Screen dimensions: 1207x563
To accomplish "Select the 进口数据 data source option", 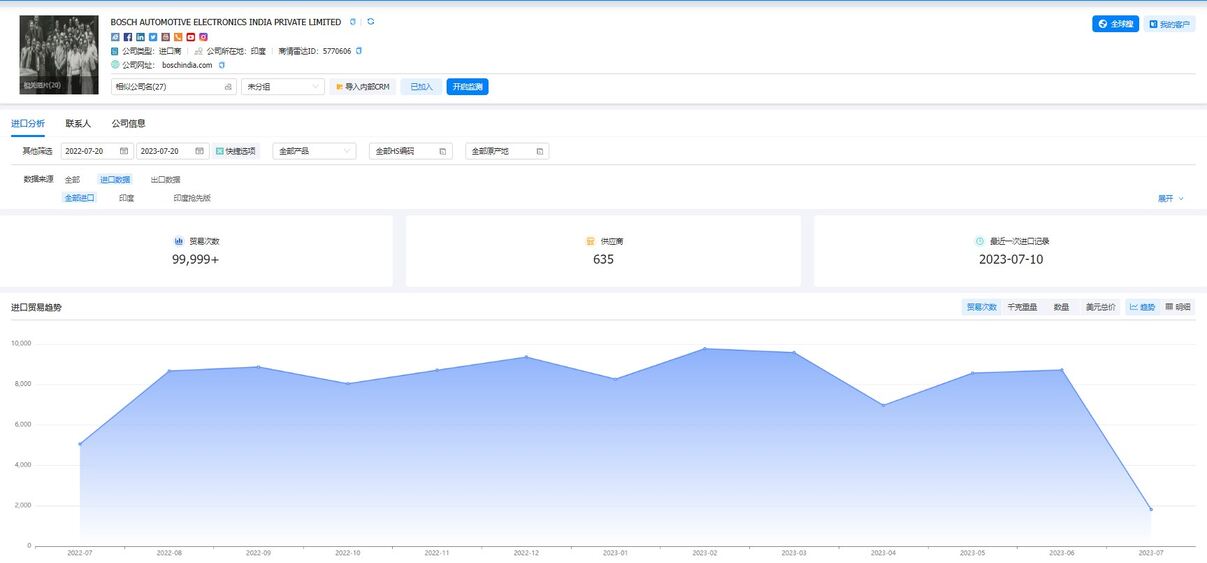I will pos(115,180).
